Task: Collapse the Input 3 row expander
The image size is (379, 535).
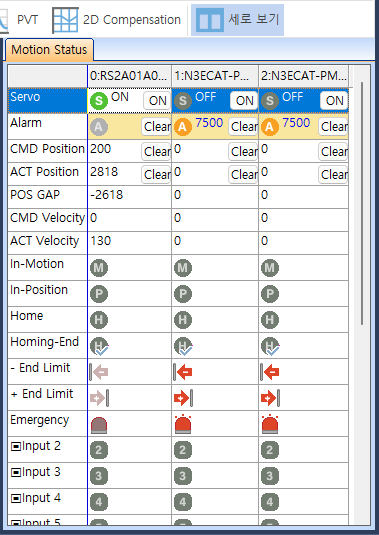Action: pos(16,473)
